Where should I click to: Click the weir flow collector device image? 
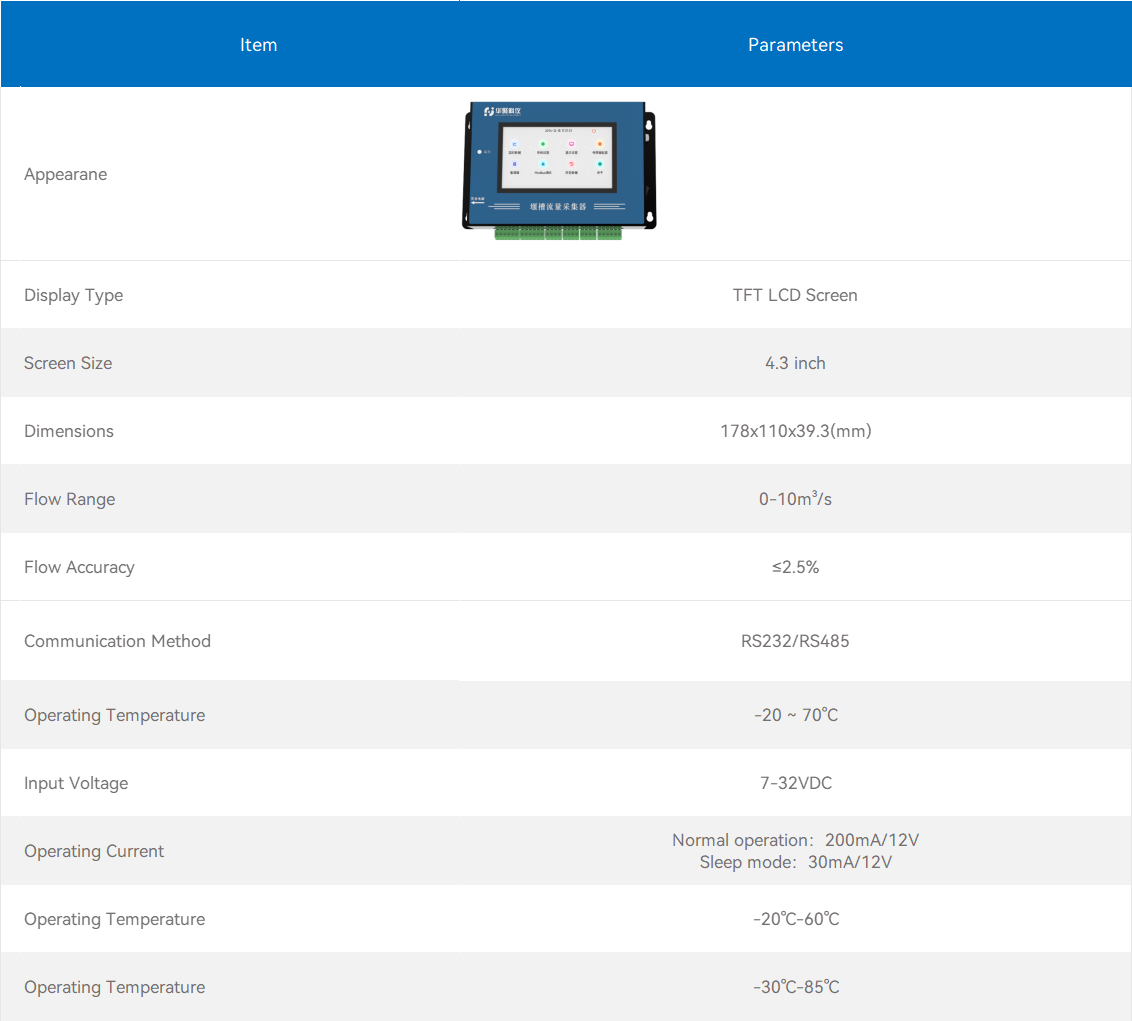(560, 170)
